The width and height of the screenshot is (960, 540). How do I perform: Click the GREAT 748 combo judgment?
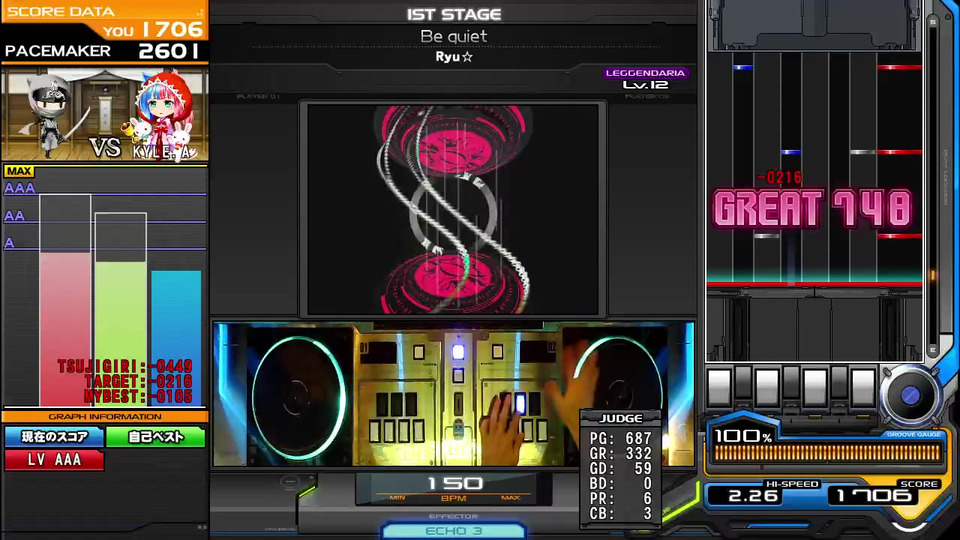[812, 208]
